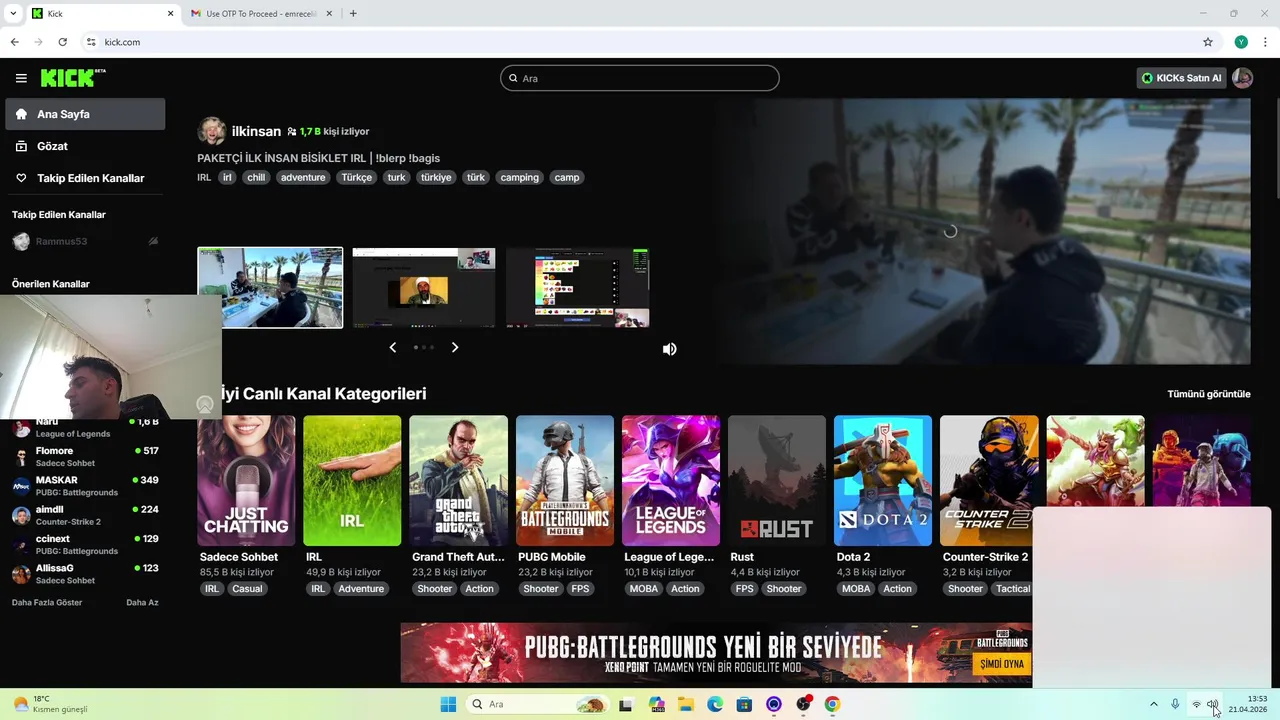Open Grand Theft Auto V category card
1280x720 pixels.
[458, 481]
